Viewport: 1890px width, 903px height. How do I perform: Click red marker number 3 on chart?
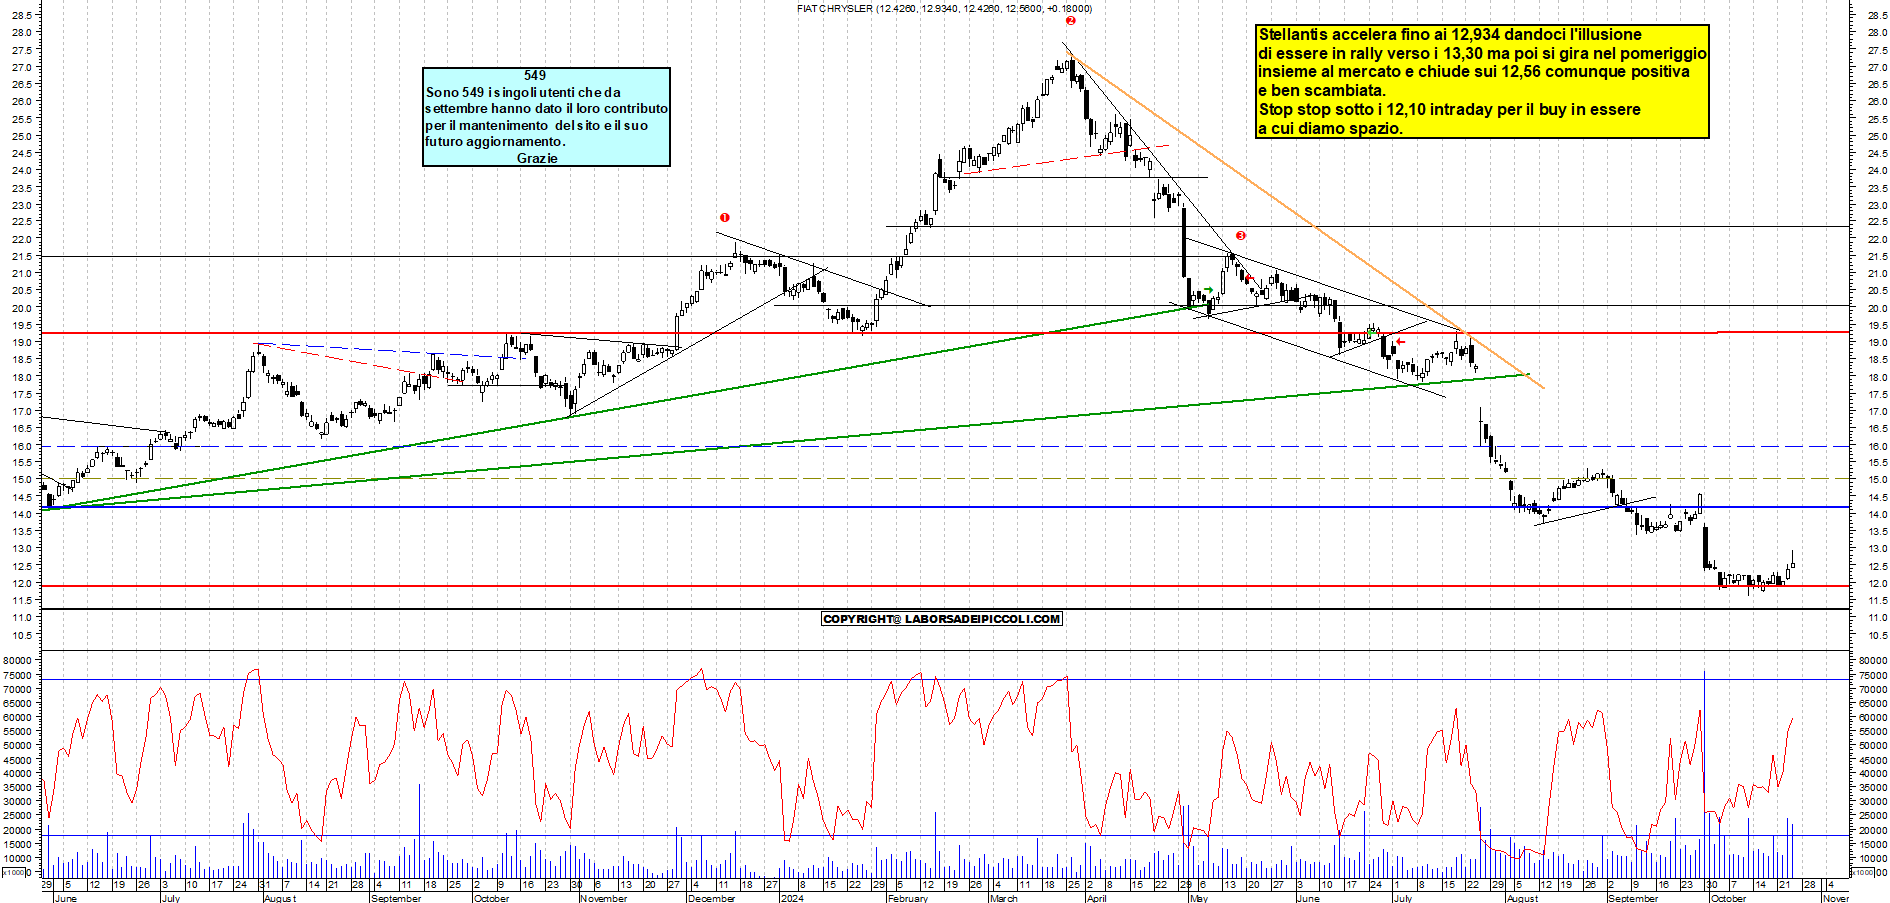(x=1241, y=236)
